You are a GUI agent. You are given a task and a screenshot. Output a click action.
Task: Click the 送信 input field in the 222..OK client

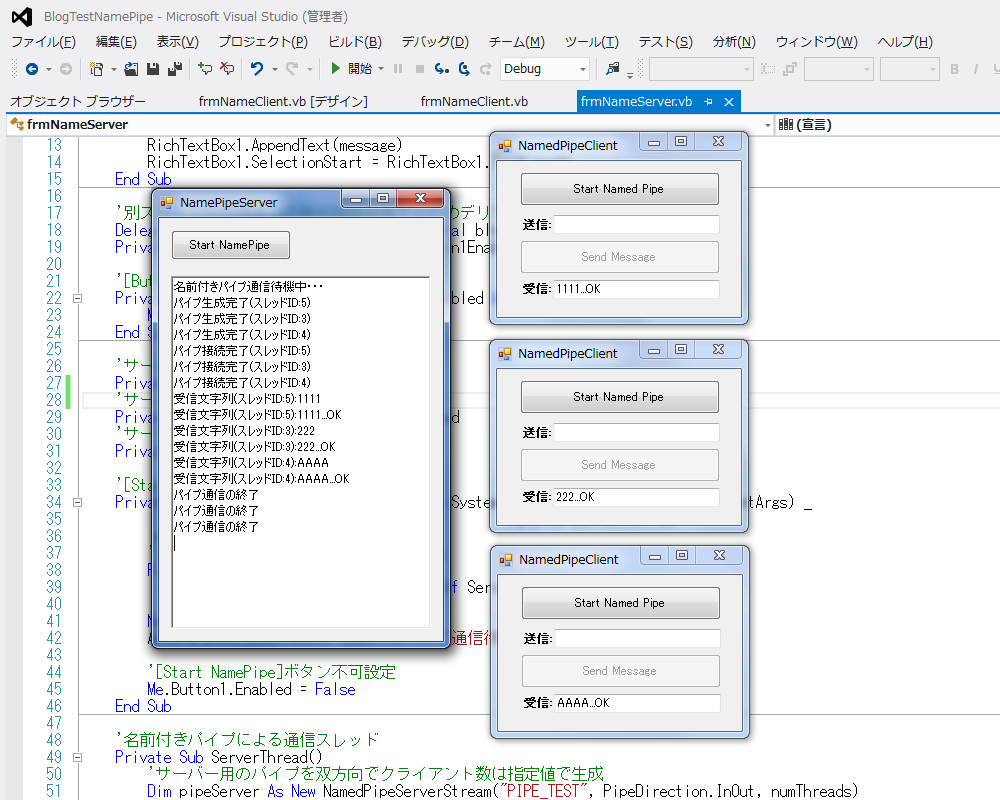pos(636,433)
